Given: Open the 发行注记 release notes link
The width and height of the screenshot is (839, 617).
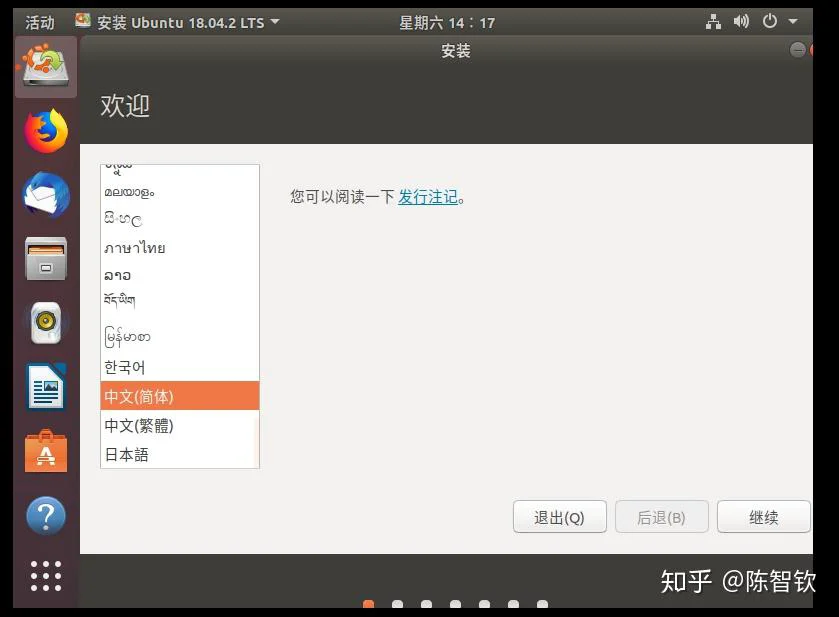Looking at the screenshot, I should [428, 197].
